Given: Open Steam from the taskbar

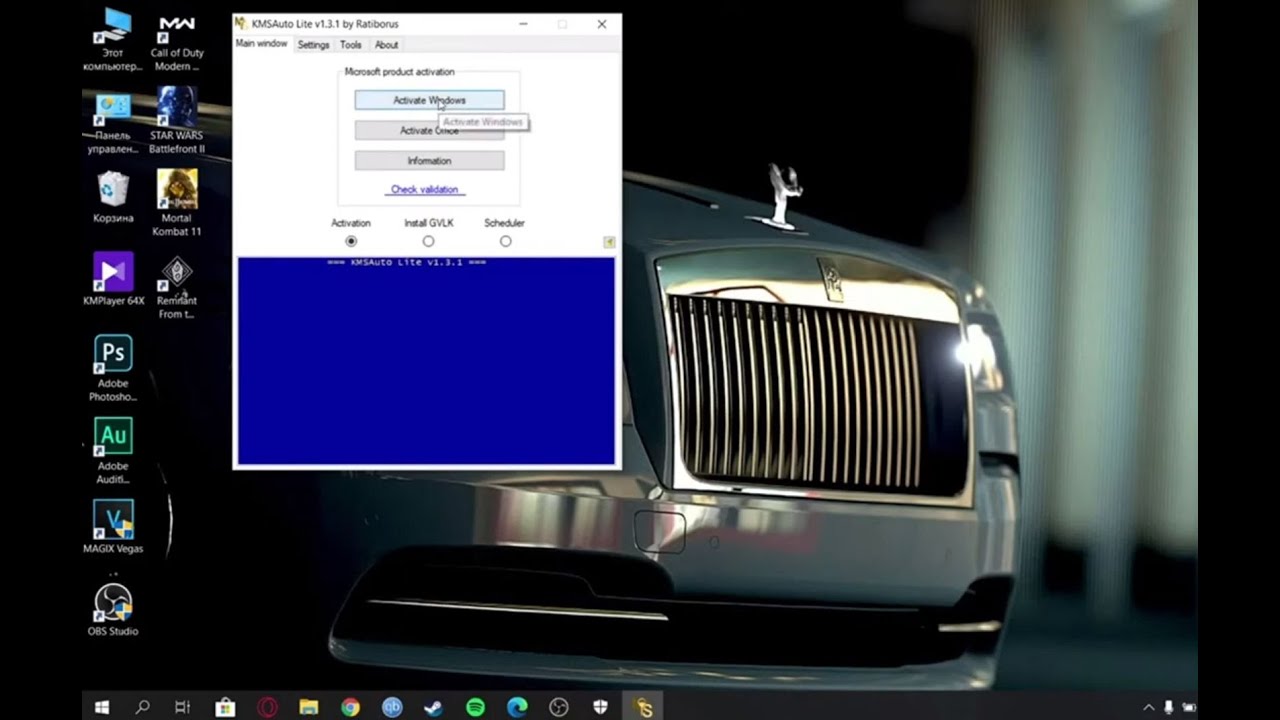Looking at the screenshot, I should [433, 707].
